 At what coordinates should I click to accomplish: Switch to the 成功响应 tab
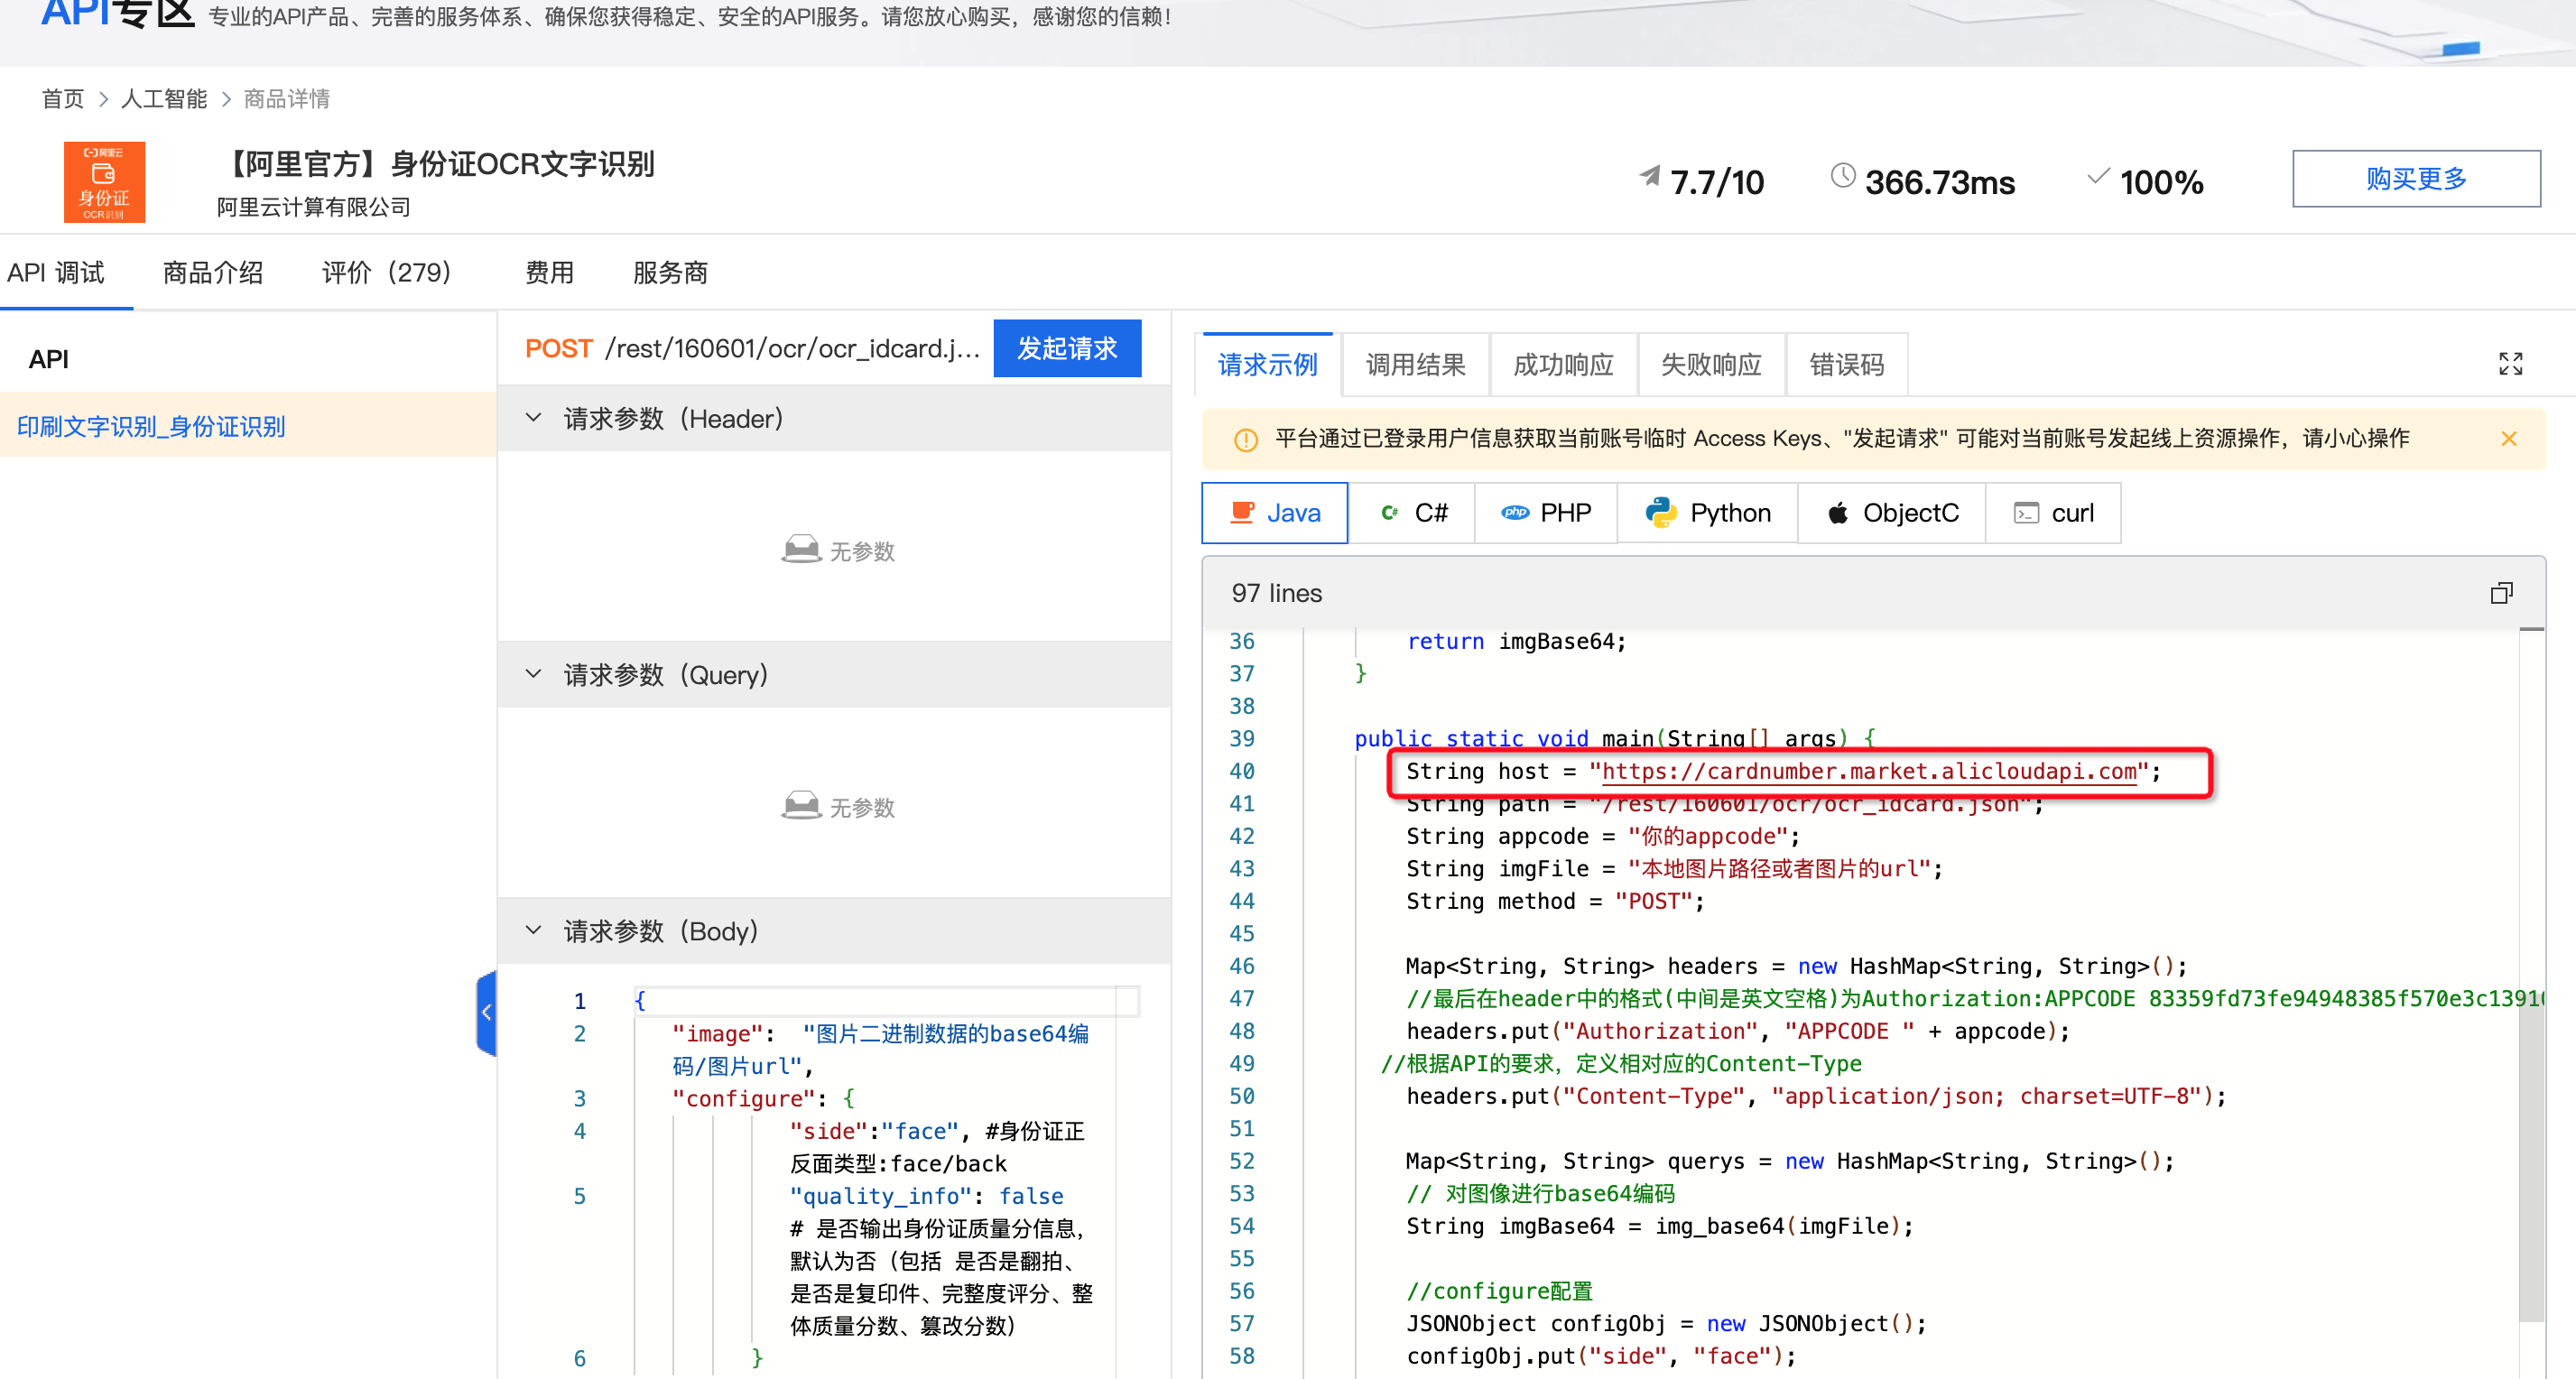(1563, 364)
